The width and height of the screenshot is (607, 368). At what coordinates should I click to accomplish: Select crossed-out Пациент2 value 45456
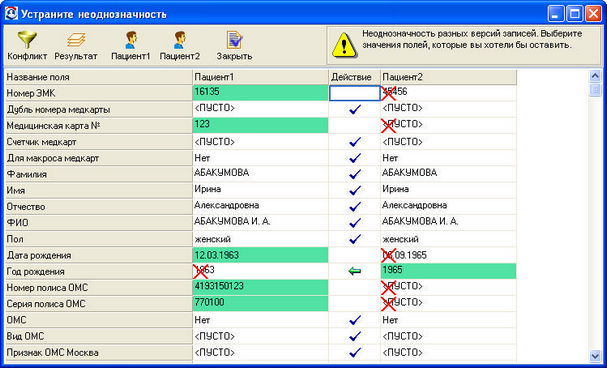[448, 93]
